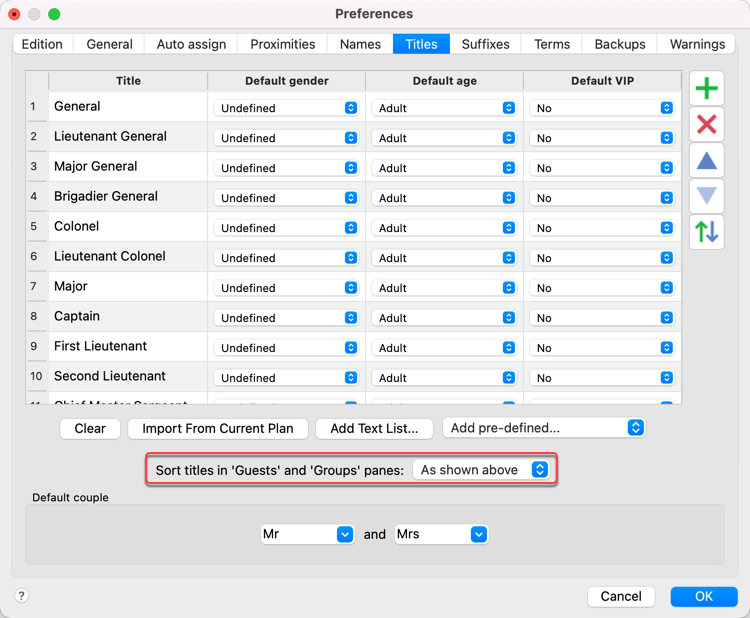The width and height of the screenshot is (750, 618).
Task: Click the green plus add title icon
Action: (706, 89)
